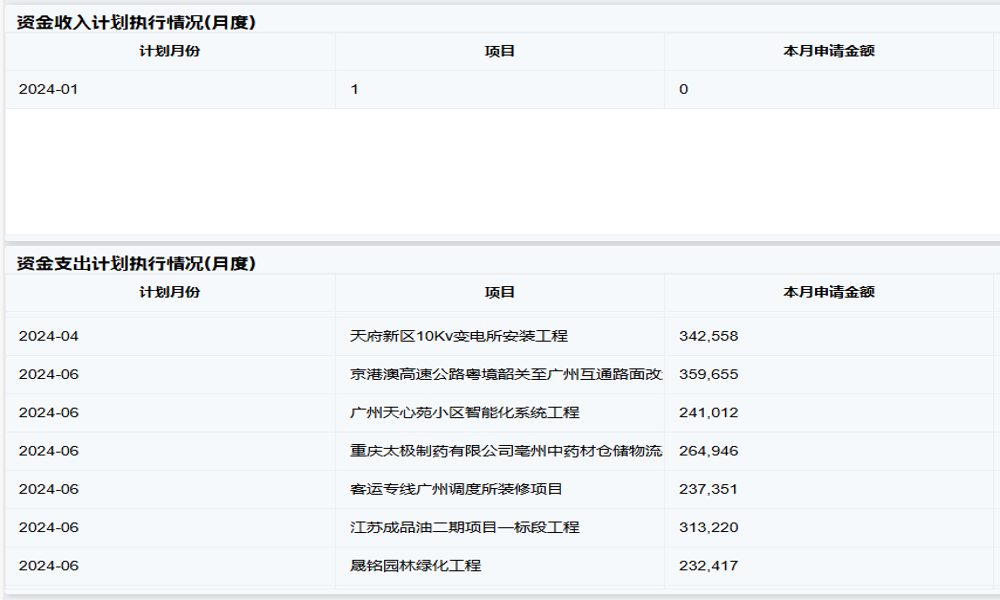Click 项目 header in expense plan table
Viewport: 1000px width, 600px height.
[x=499, y=292]
